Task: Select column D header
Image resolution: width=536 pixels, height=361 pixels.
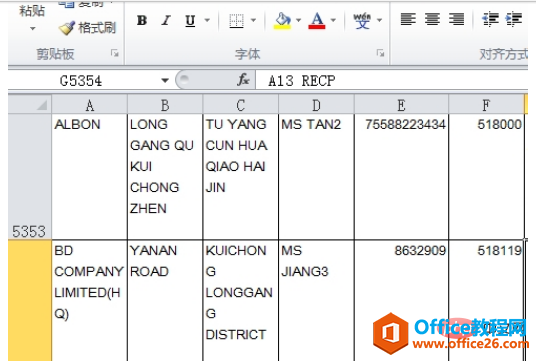Action: [x=317, y=105]
